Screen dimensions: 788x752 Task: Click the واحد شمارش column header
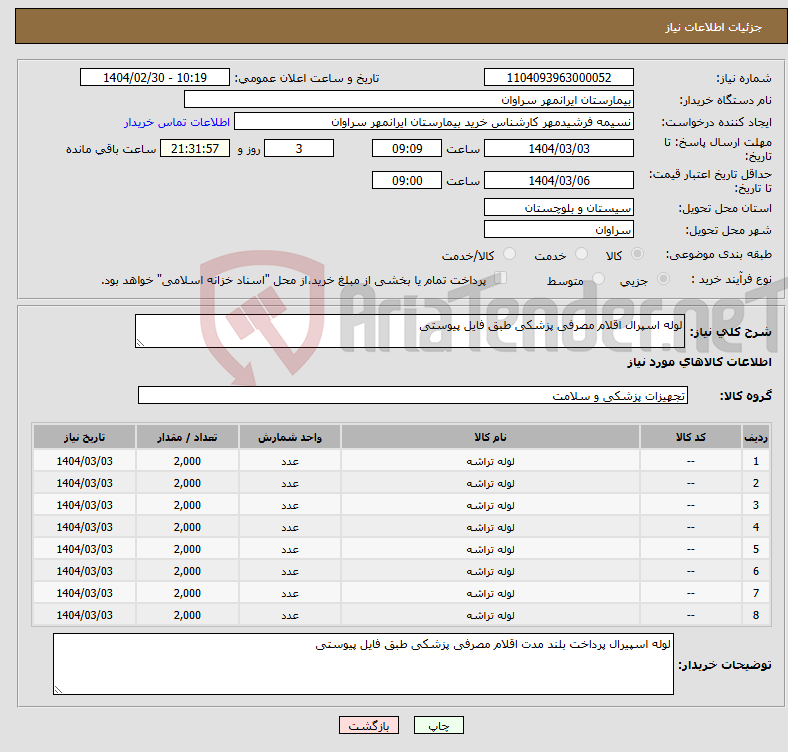point(290,437)
